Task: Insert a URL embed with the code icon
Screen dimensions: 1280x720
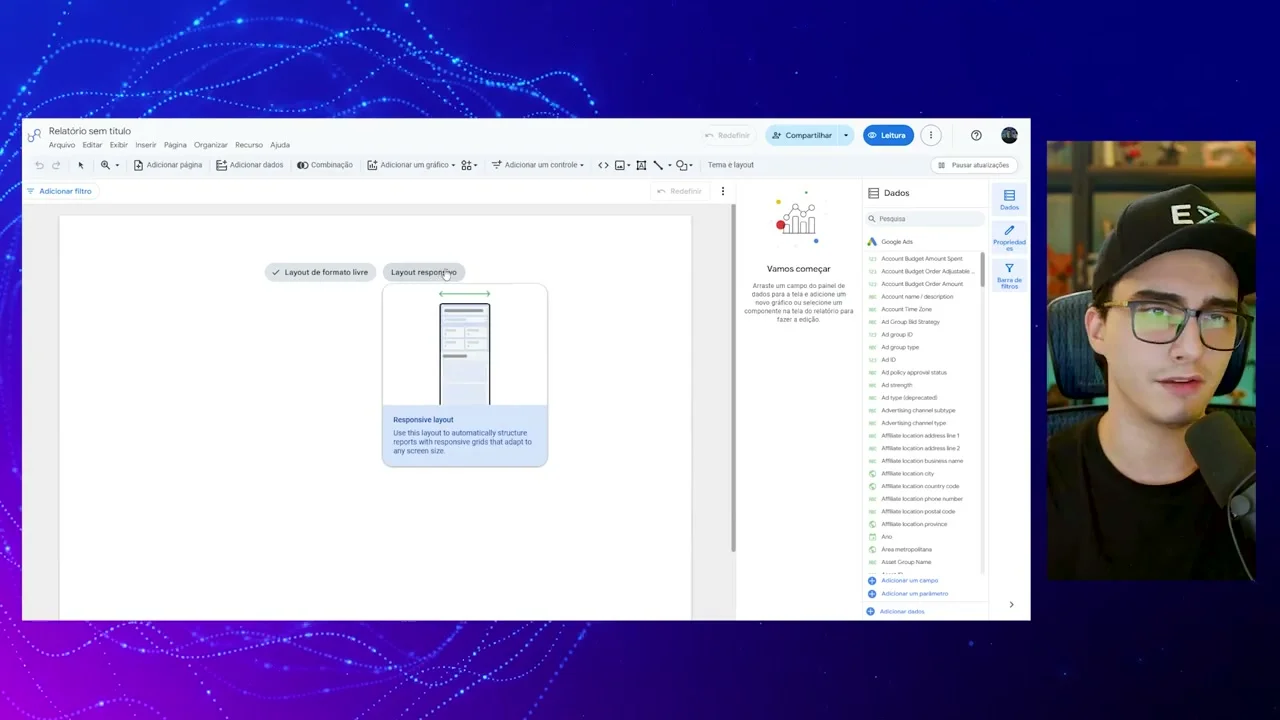Action: [x=603, y=165]
